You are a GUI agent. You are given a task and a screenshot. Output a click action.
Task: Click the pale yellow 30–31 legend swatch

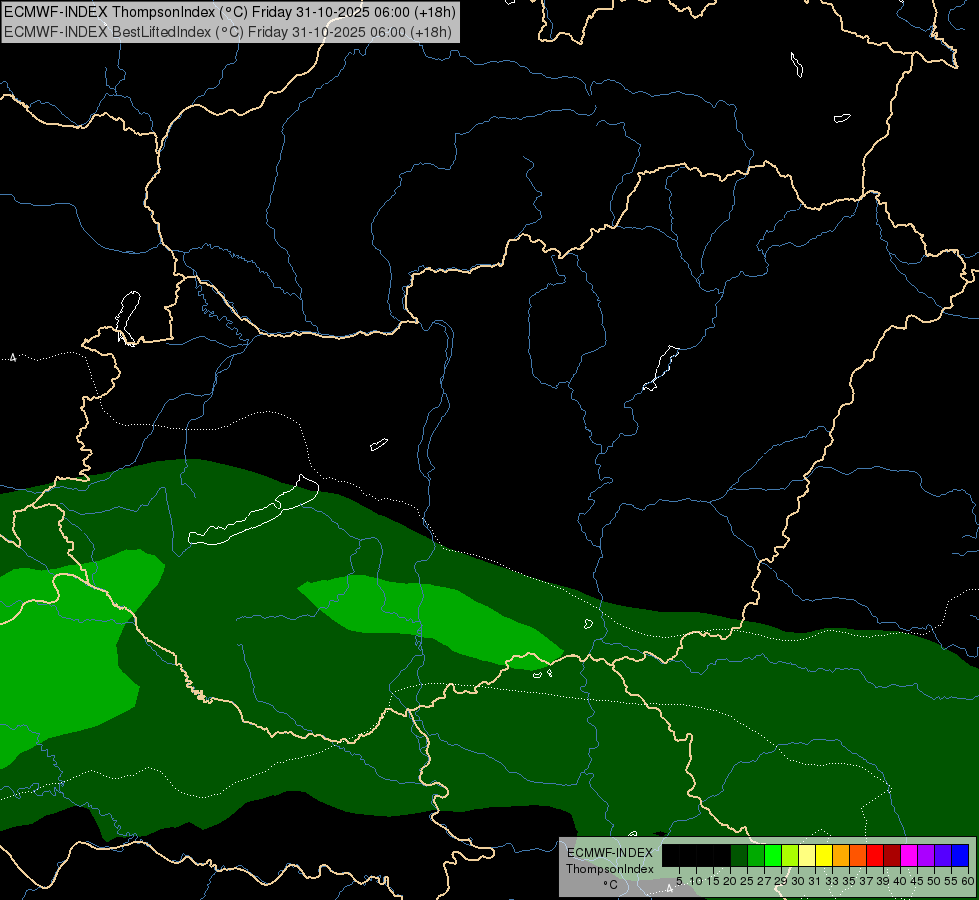pos(808,855)
